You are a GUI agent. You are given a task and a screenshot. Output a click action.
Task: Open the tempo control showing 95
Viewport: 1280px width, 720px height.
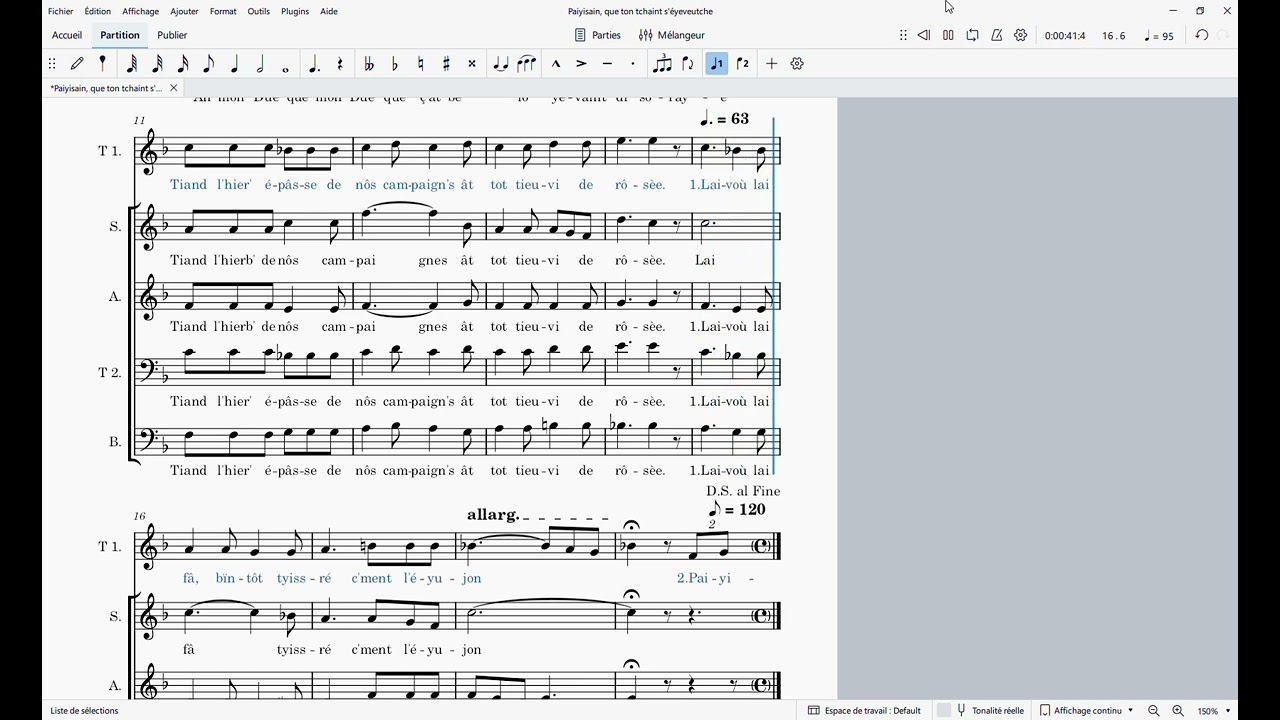pyautogui.click(x=1160, y=36)
